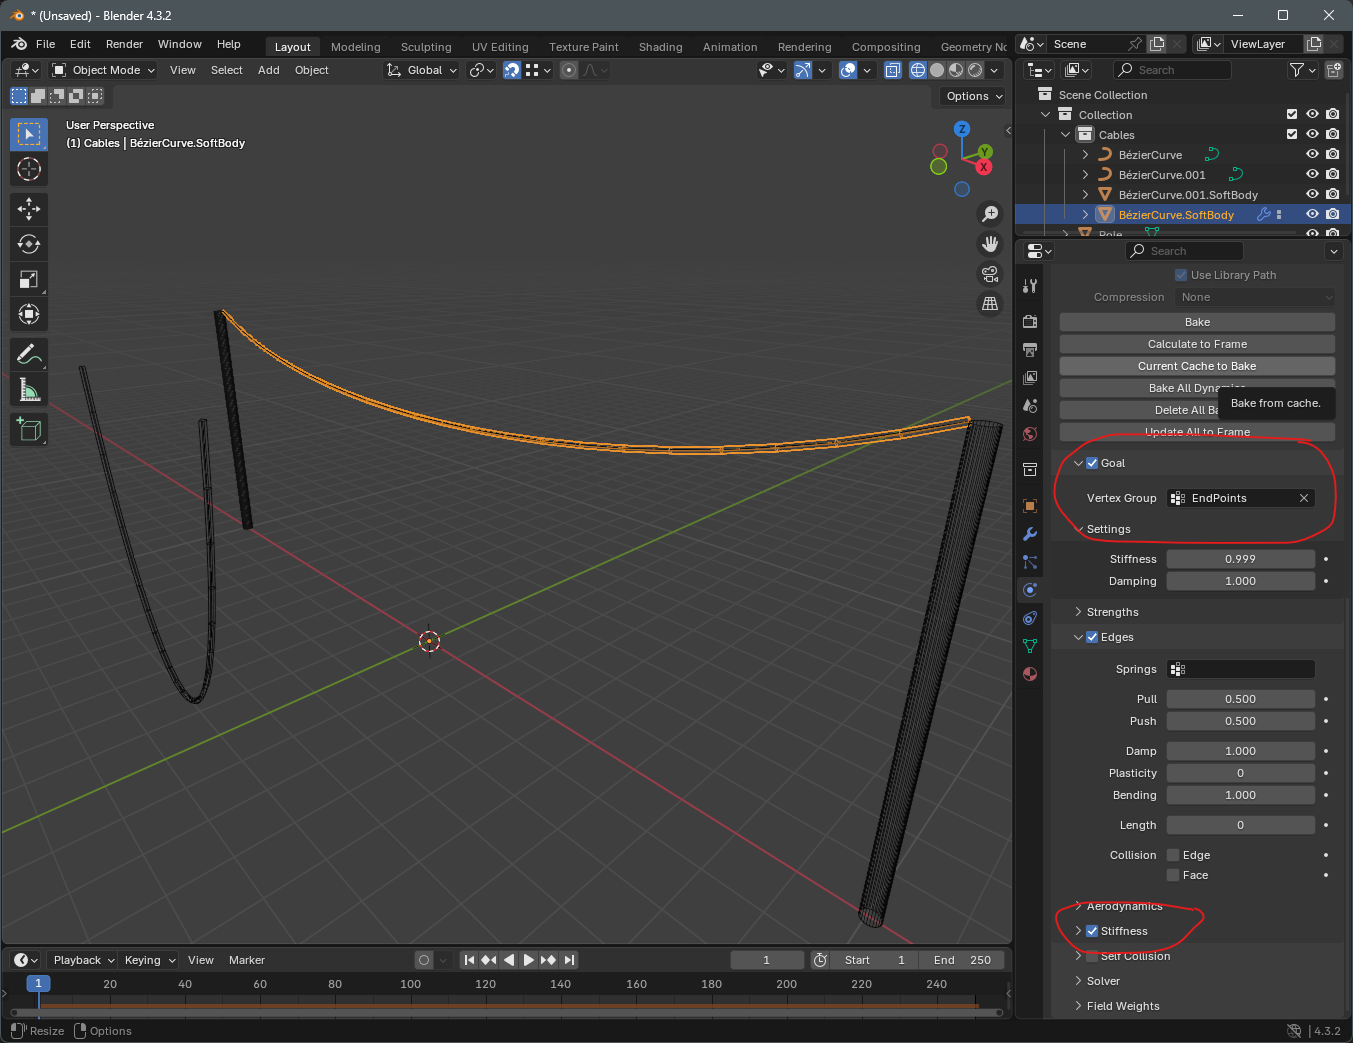Click the 3D Cursor tool
The image size is (1353, 1043).
(x=29, y=169)
